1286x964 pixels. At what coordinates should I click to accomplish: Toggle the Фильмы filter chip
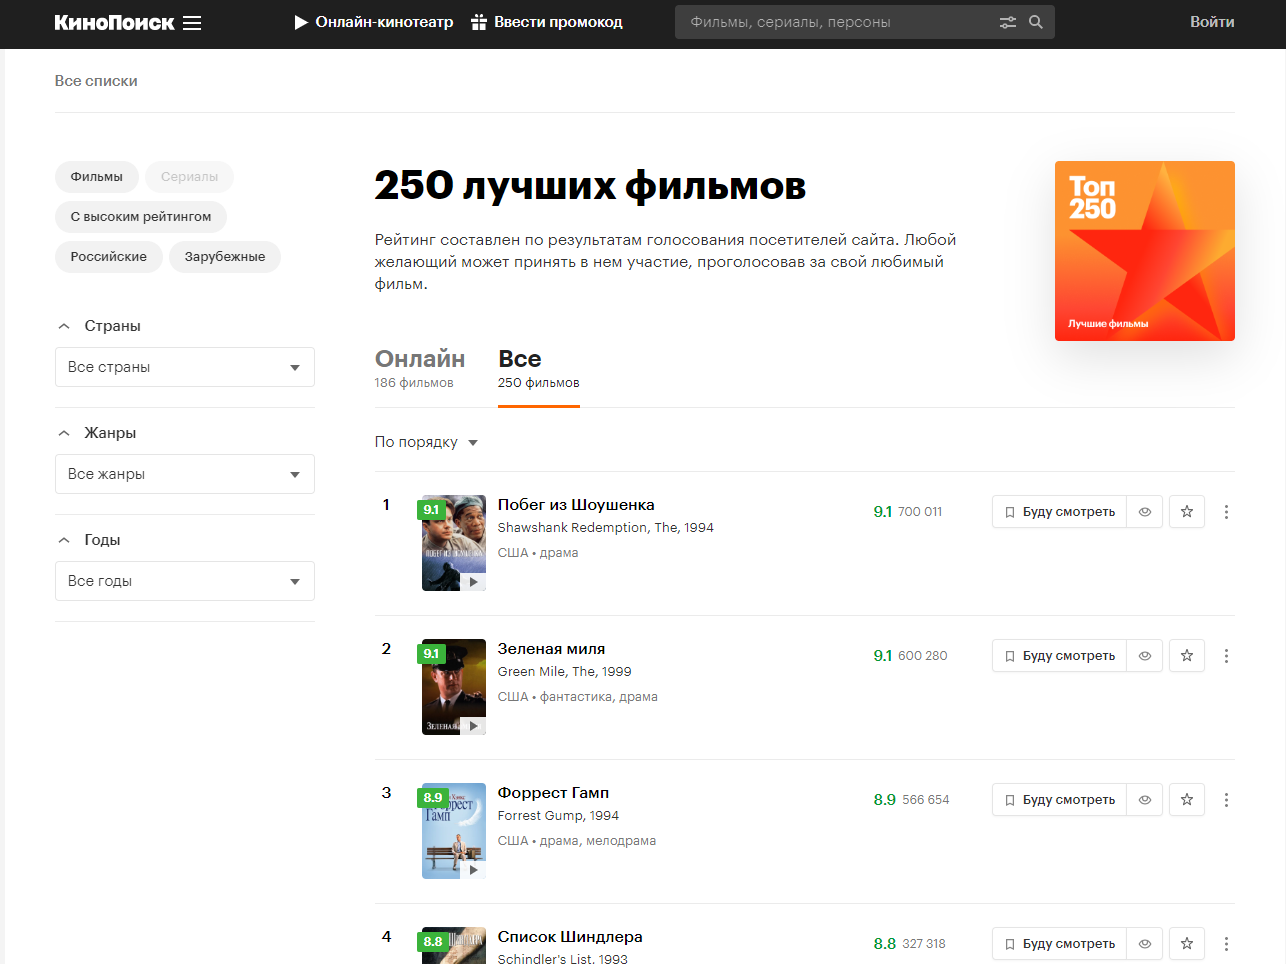97,177
